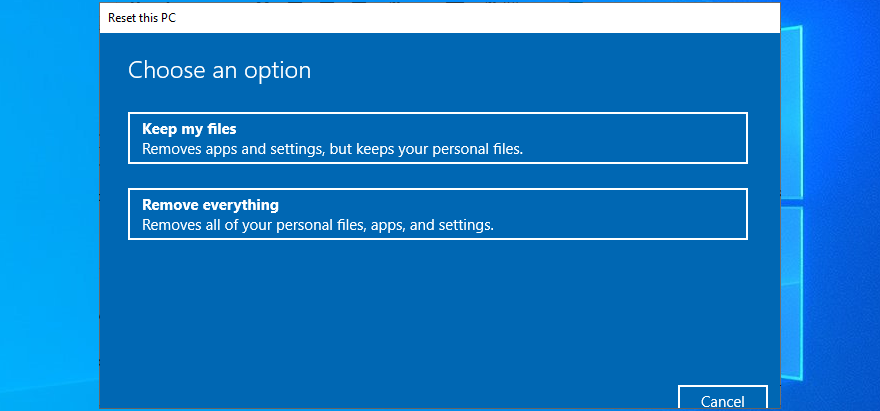This screenshot has width=880, height=411.
Task: Click blank area left of Cancel button
Action: 500,397
